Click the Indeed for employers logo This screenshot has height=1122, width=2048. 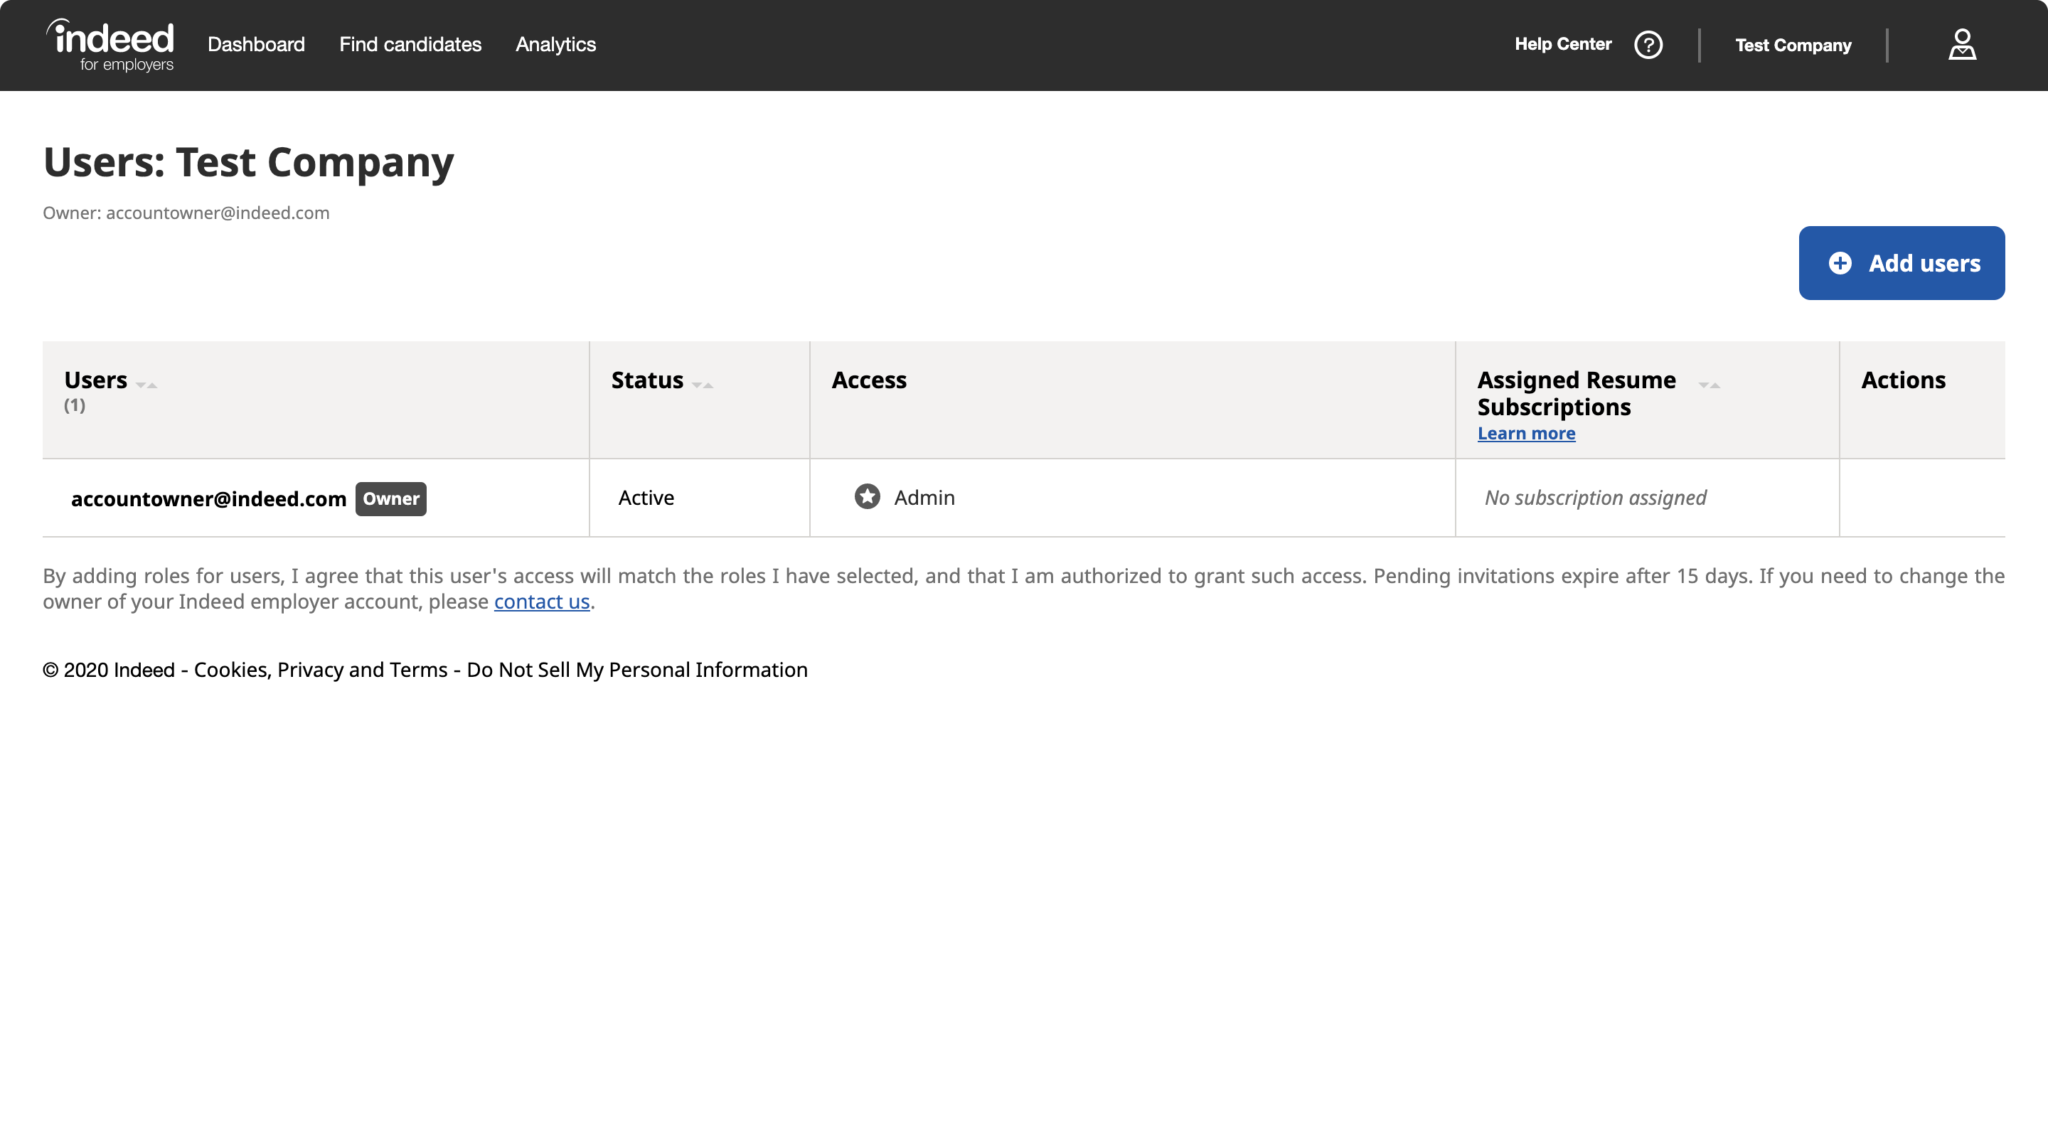(x=111, y=44)
